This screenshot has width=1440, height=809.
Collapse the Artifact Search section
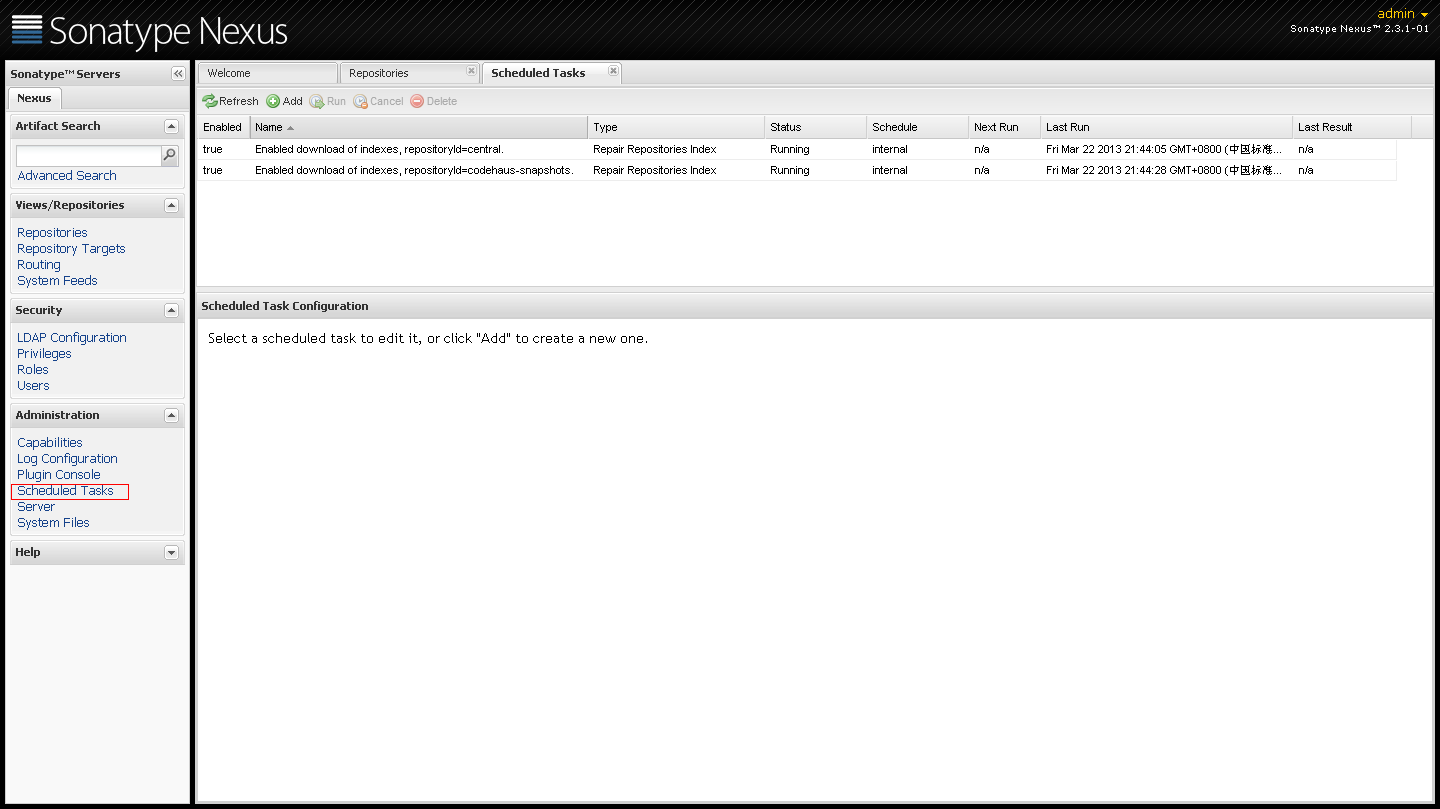171,127
